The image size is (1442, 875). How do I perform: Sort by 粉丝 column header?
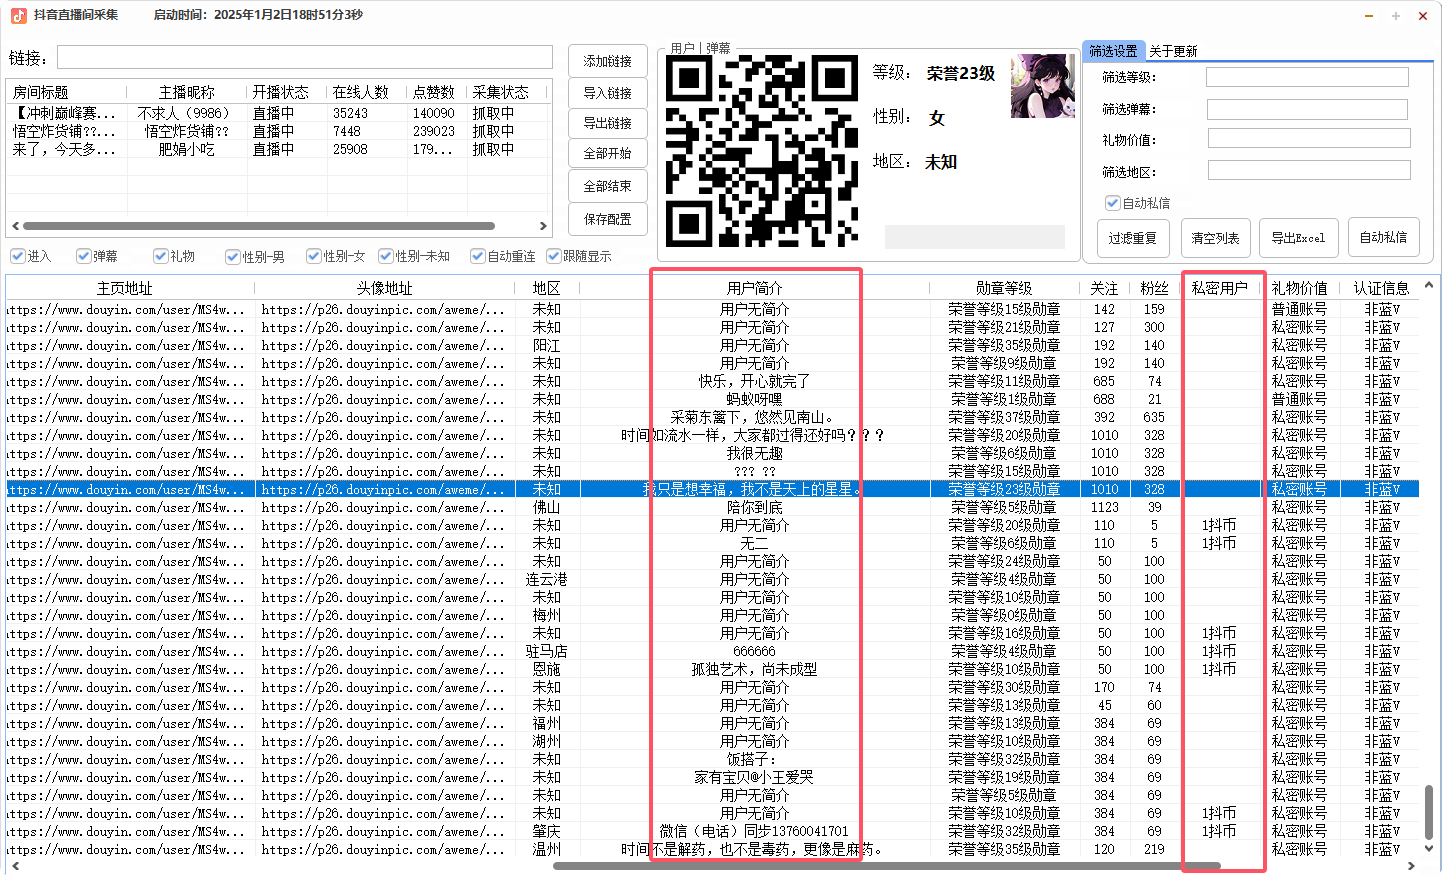1154,288
